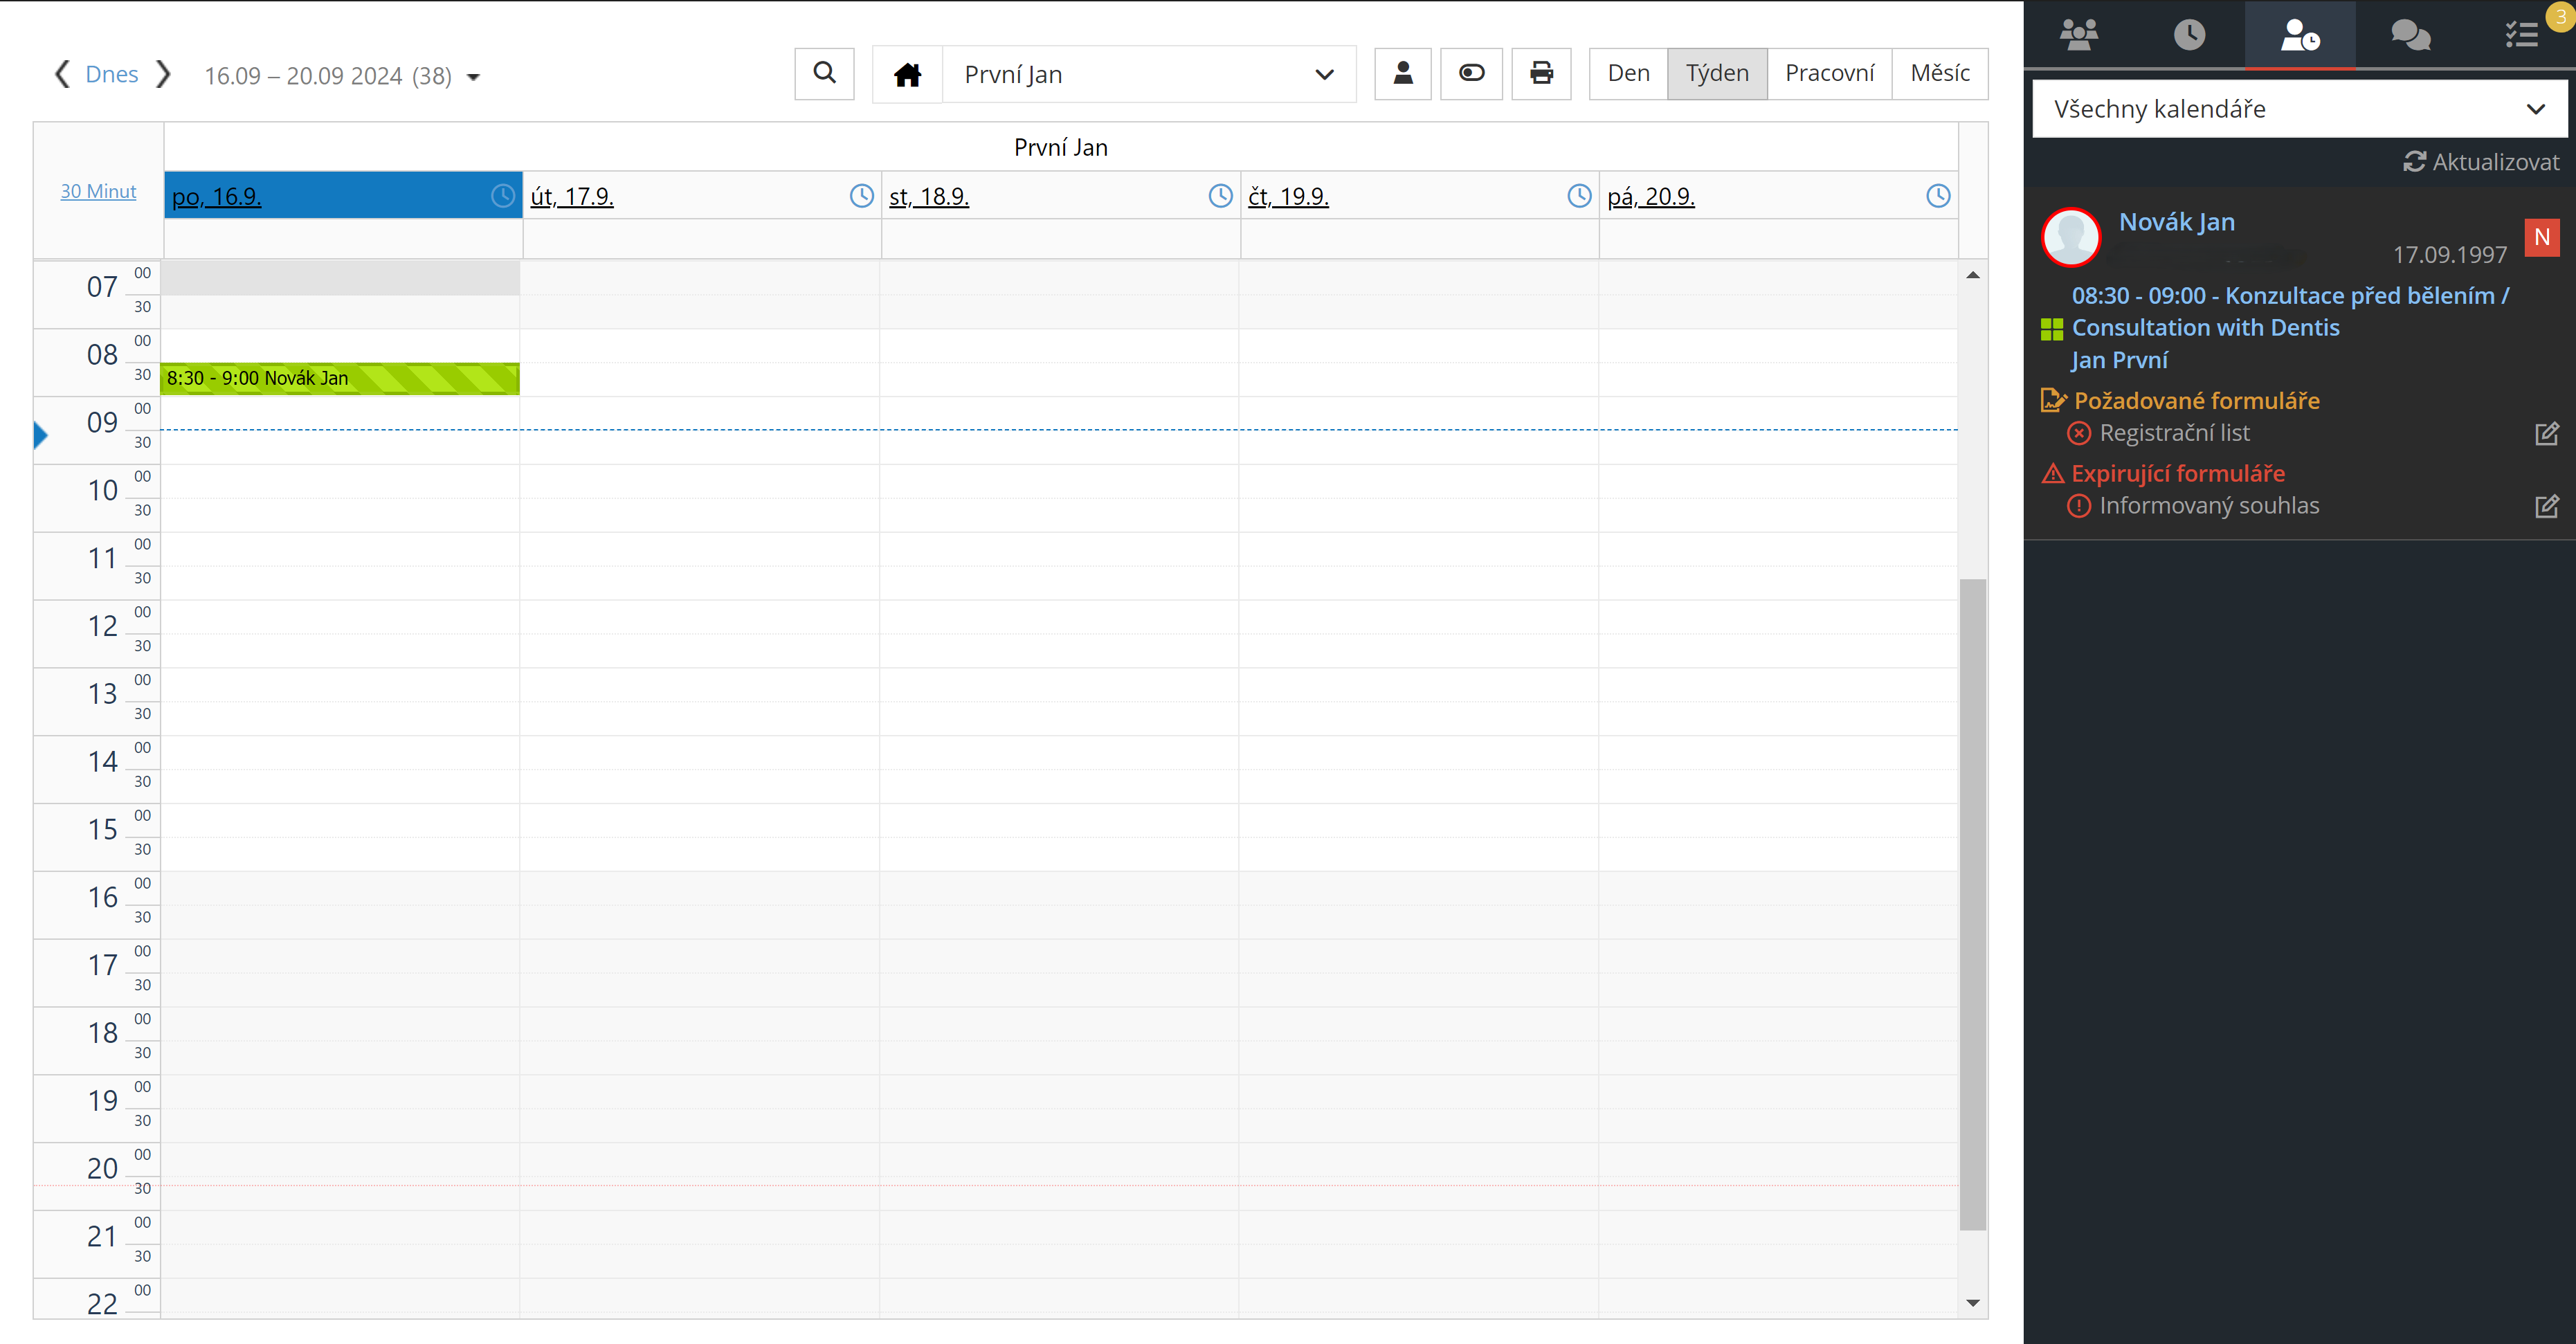Toggle the switch icon button in toolbar

pyautogui.click(x=1471, y=73)
